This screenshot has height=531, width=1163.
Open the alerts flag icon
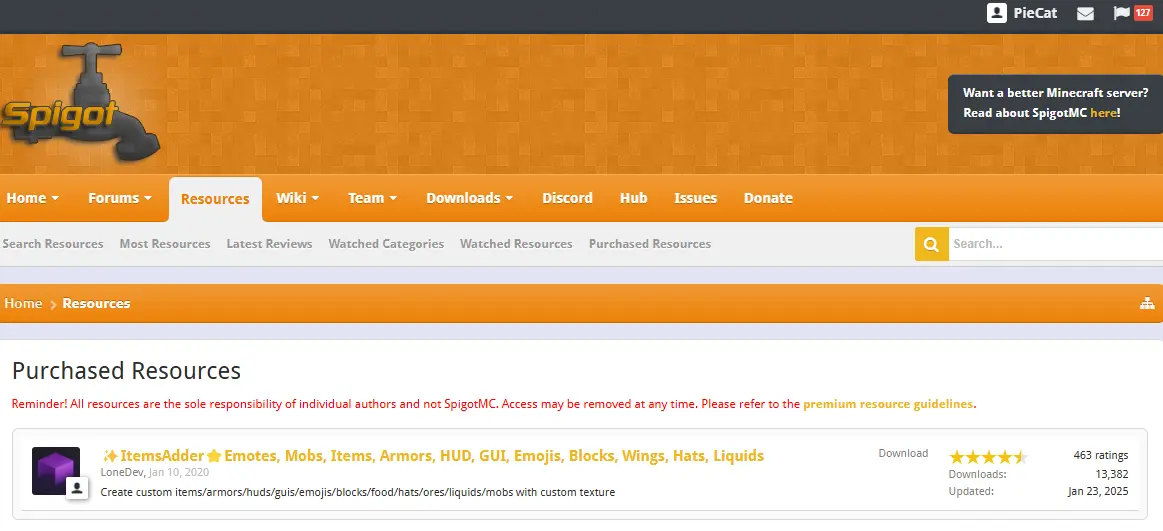point(1121,13)
